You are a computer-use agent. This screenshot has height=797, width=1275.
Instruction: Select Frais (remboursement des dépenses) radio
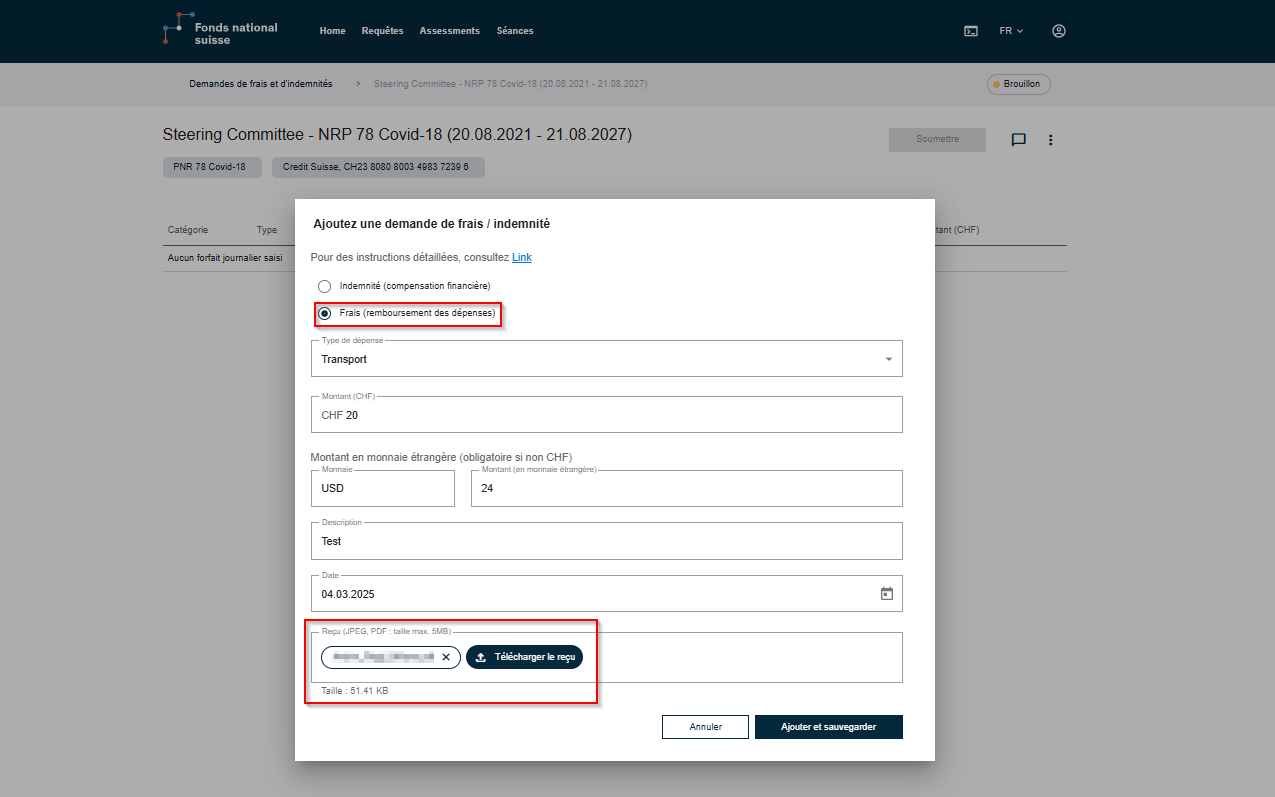(x=324, y=313)
